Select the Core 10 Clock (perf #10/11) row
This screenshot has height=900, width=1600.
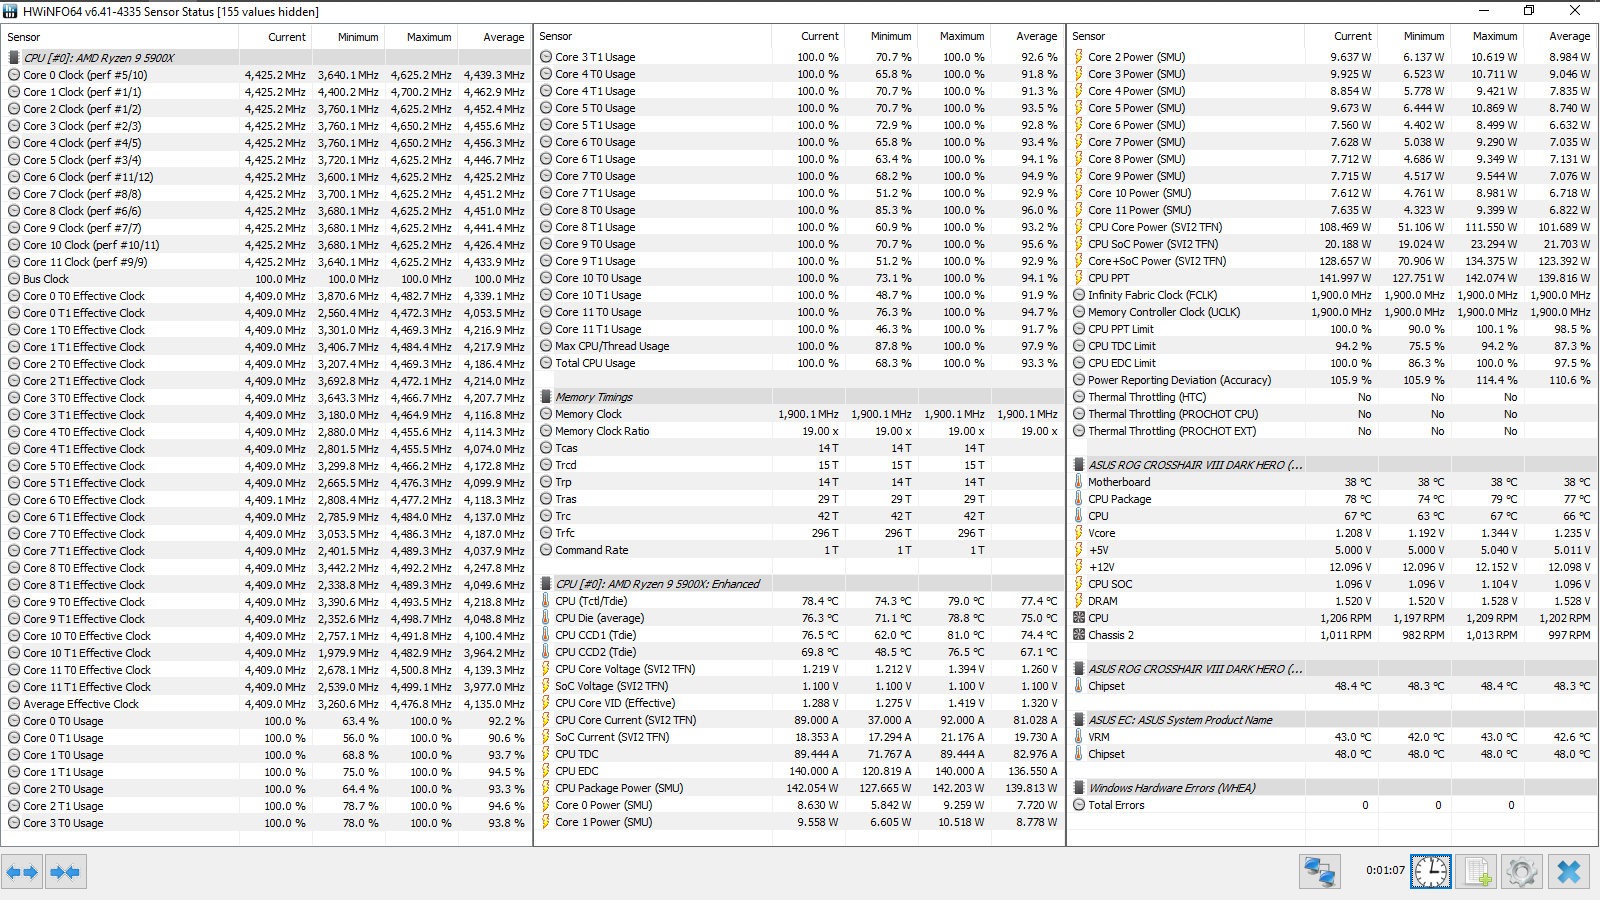(266, 245)
